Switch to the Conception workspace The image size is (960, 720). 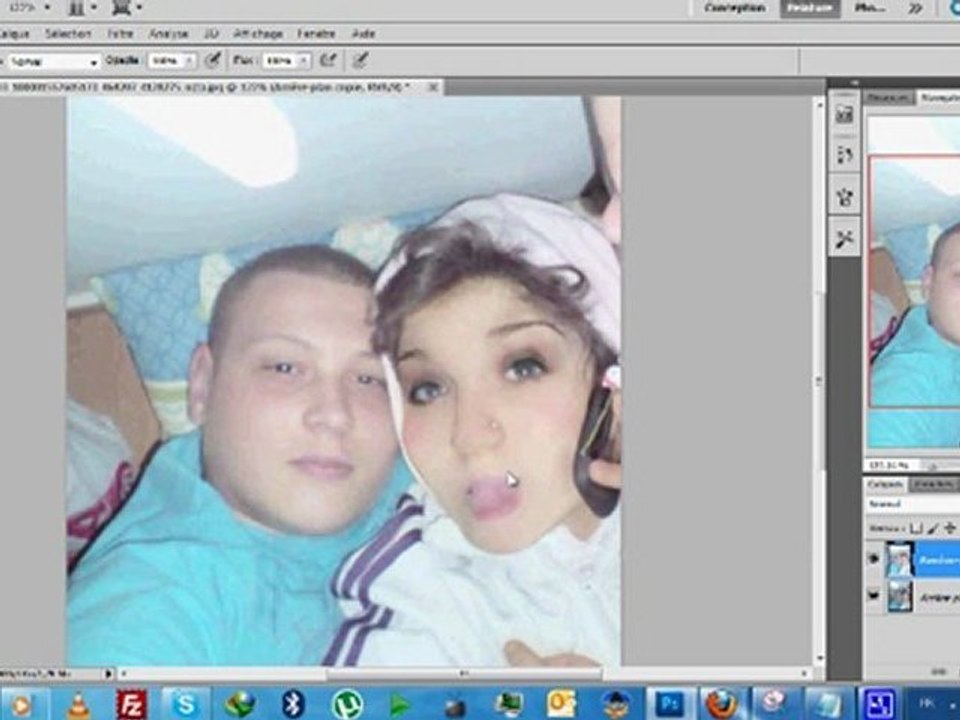click(x=734, y=8)
